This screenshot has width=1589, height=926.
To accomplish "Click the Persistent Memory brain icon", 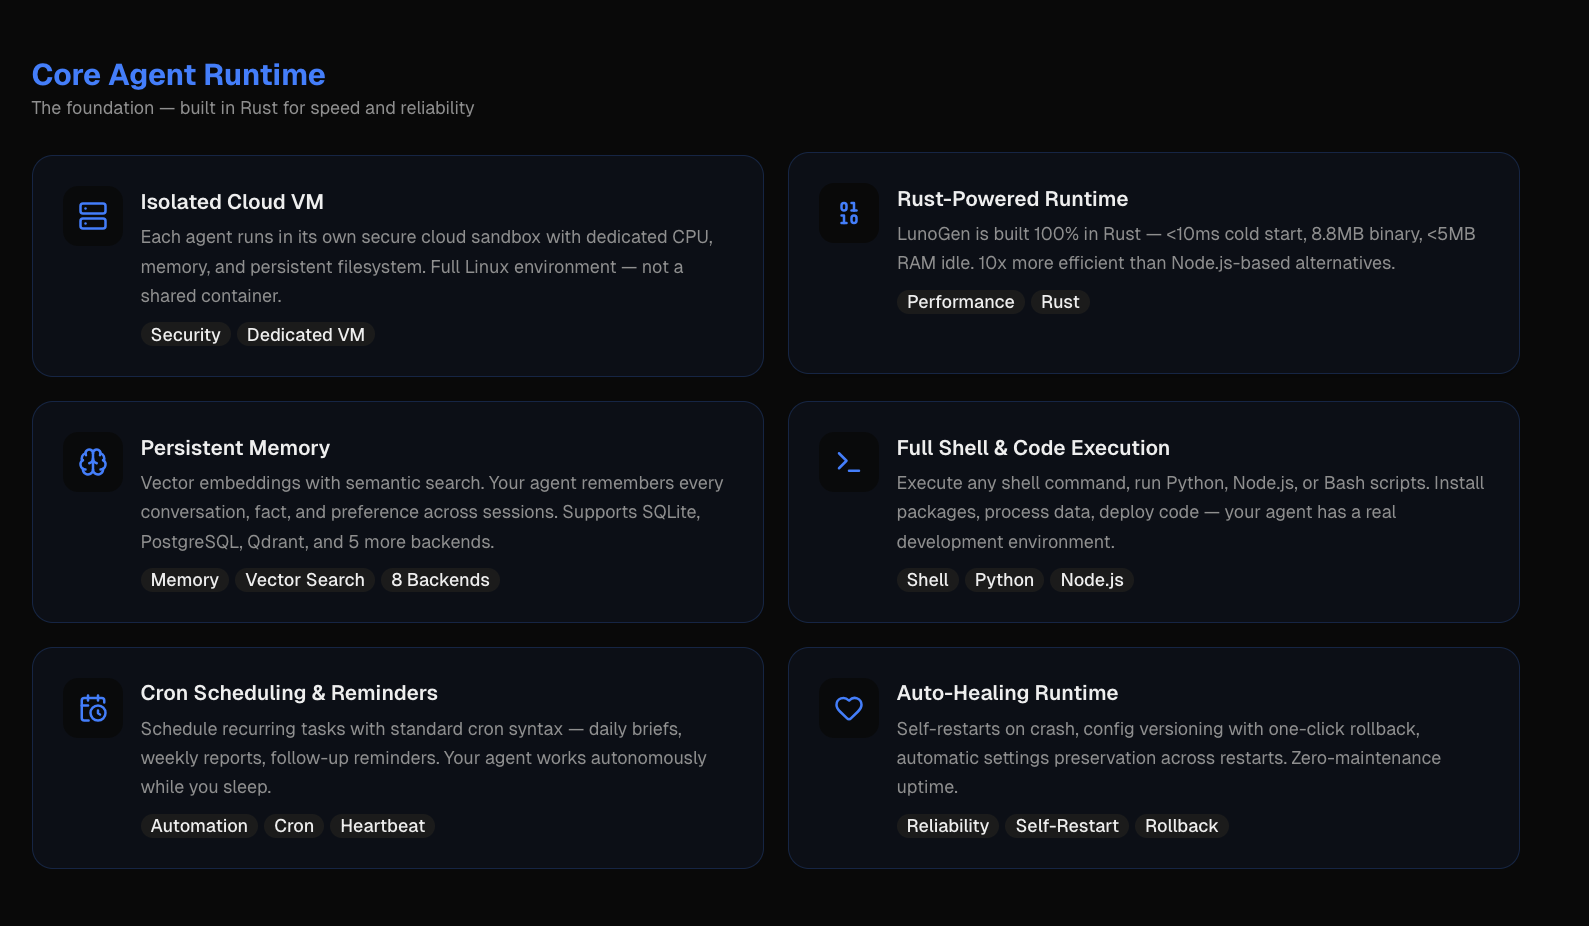I will pos(93,462).
